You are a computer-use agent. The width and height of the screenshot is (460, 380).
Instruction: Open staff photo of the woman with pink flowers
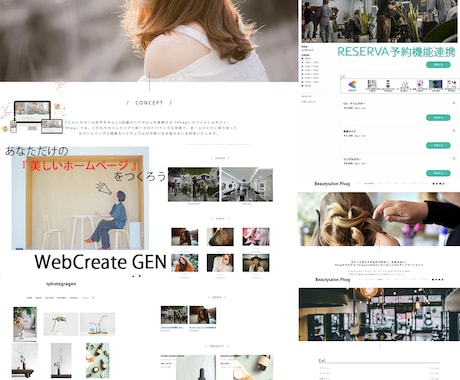[x=256, y=237]
